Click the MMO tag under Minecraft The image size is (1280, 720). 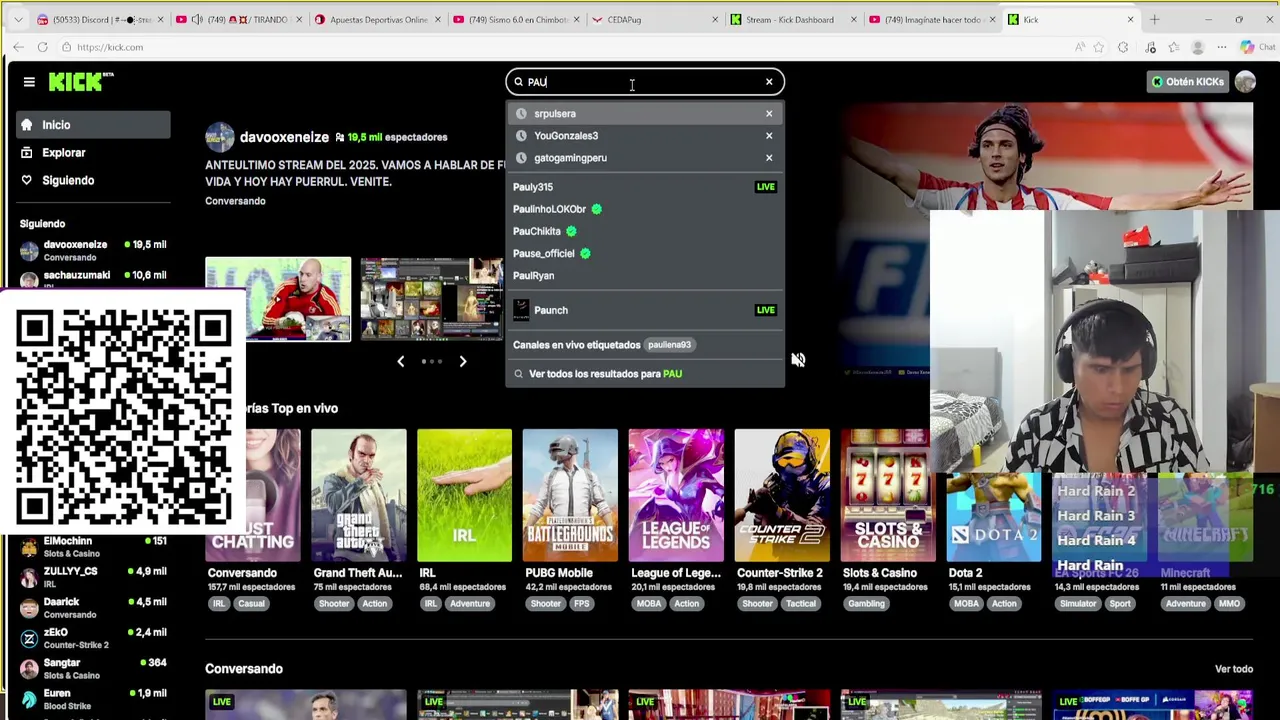[1229, 604]
